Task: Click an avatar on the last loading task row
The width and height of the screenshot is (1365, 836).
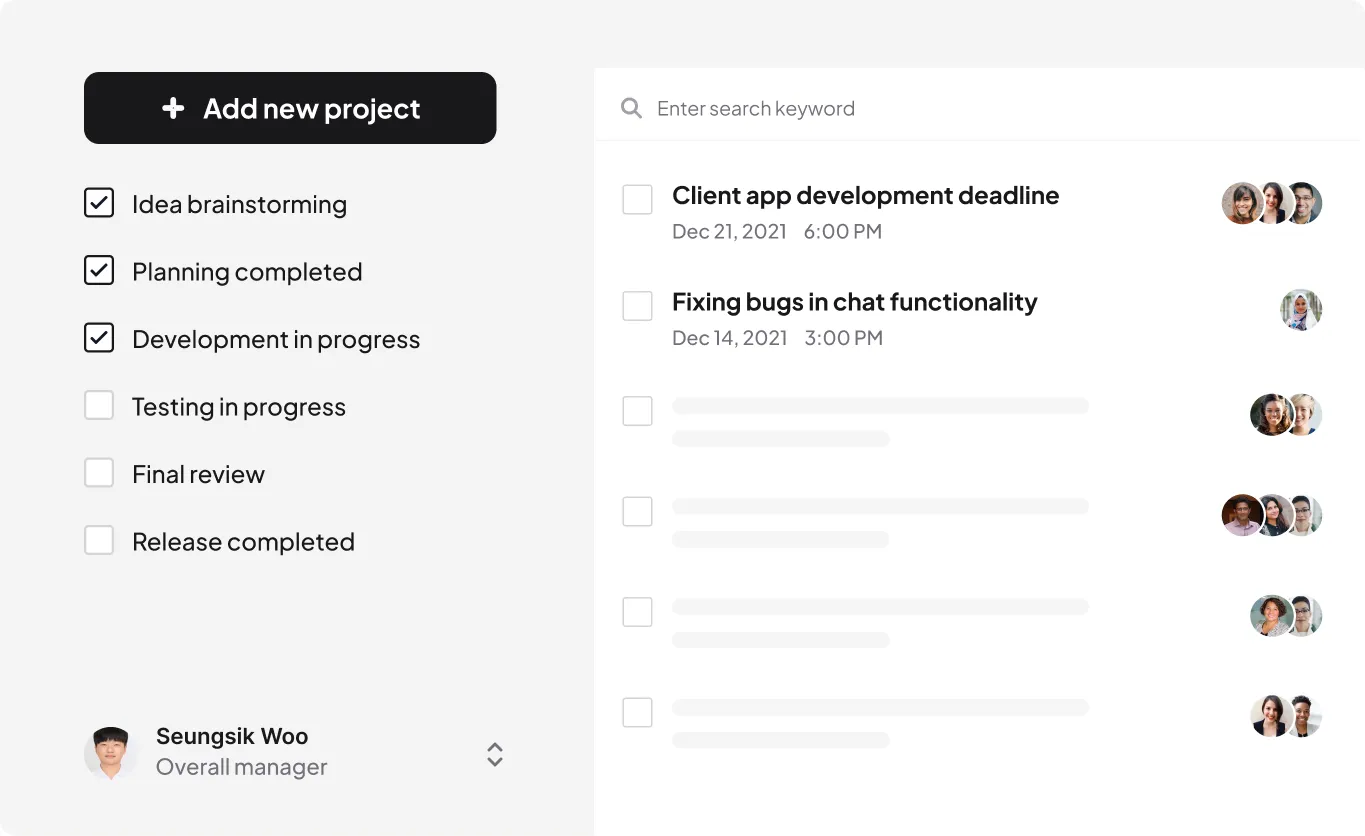Action: (1285, 716)
